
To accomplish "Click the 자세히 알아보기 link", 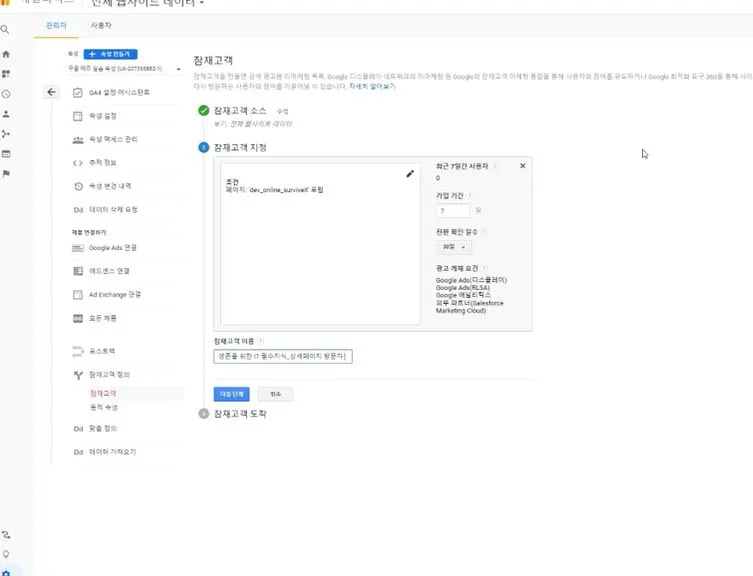I will pyautogui.click(x=372, y=86).
